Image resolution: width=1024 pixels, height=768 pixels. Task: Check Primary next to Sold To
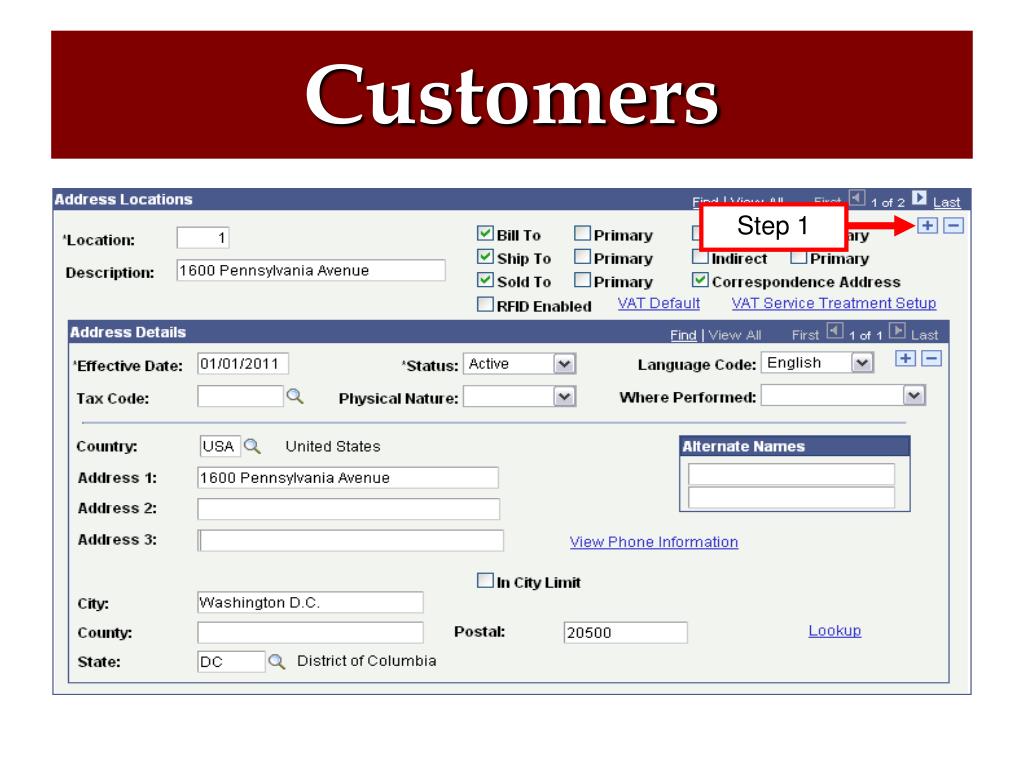coord(582,280)
